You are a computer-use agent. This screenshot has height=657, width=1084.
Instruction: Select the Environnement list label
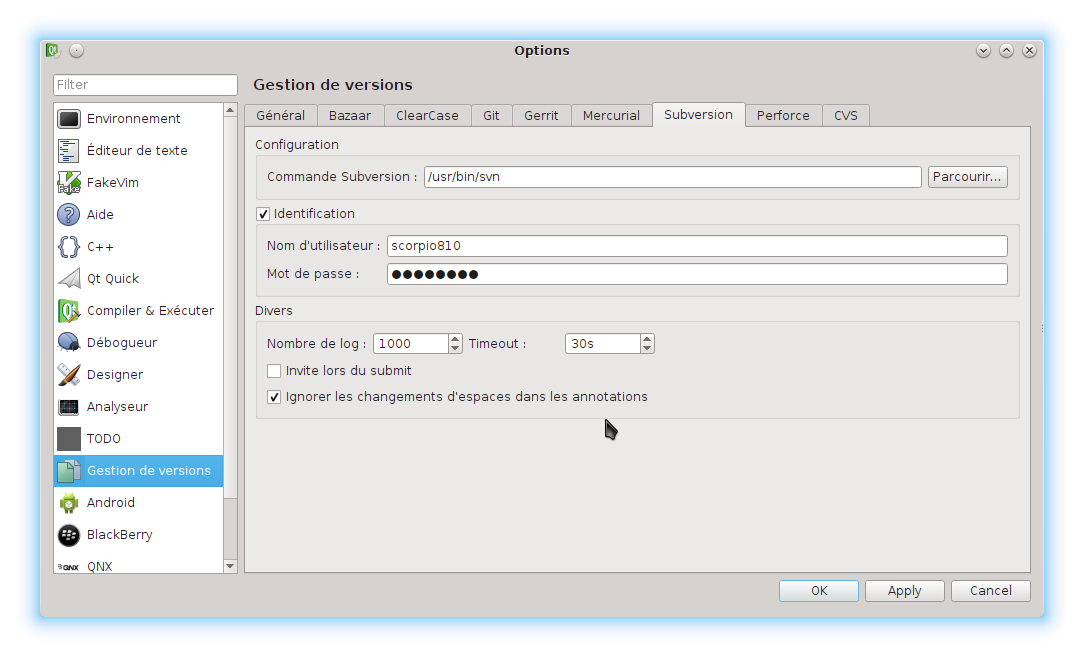pos(133,119)
